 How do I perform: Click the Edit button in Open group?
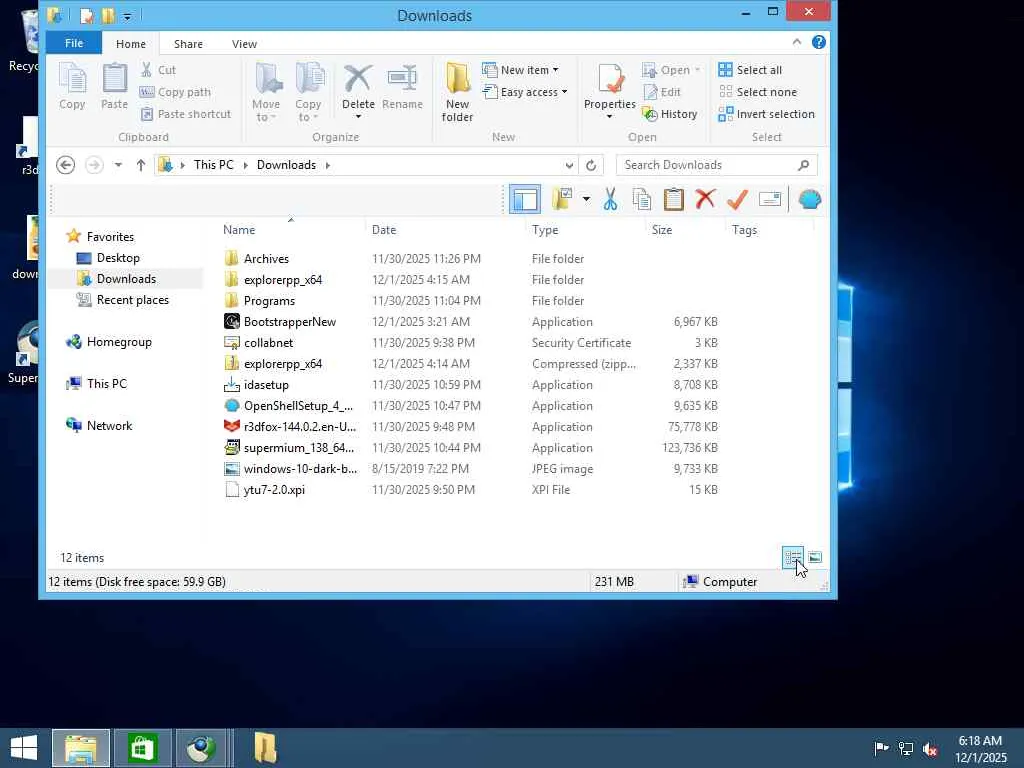[662, 92]
